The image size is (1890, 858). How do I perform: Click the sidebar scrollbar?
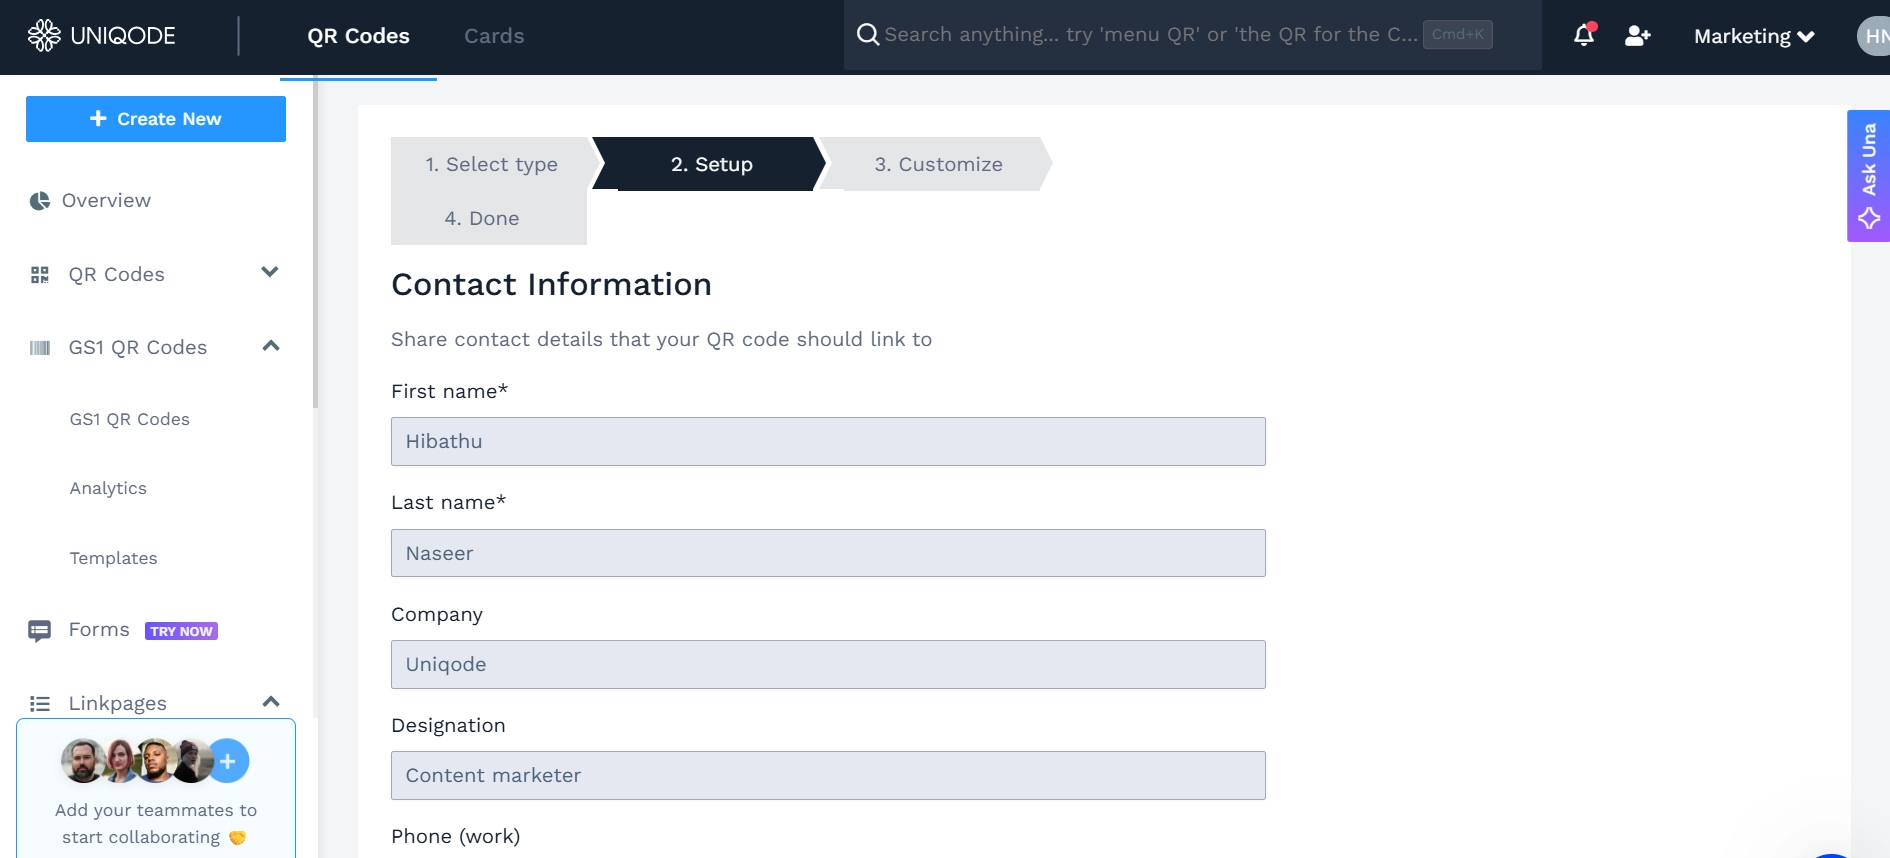pos(315,244)
